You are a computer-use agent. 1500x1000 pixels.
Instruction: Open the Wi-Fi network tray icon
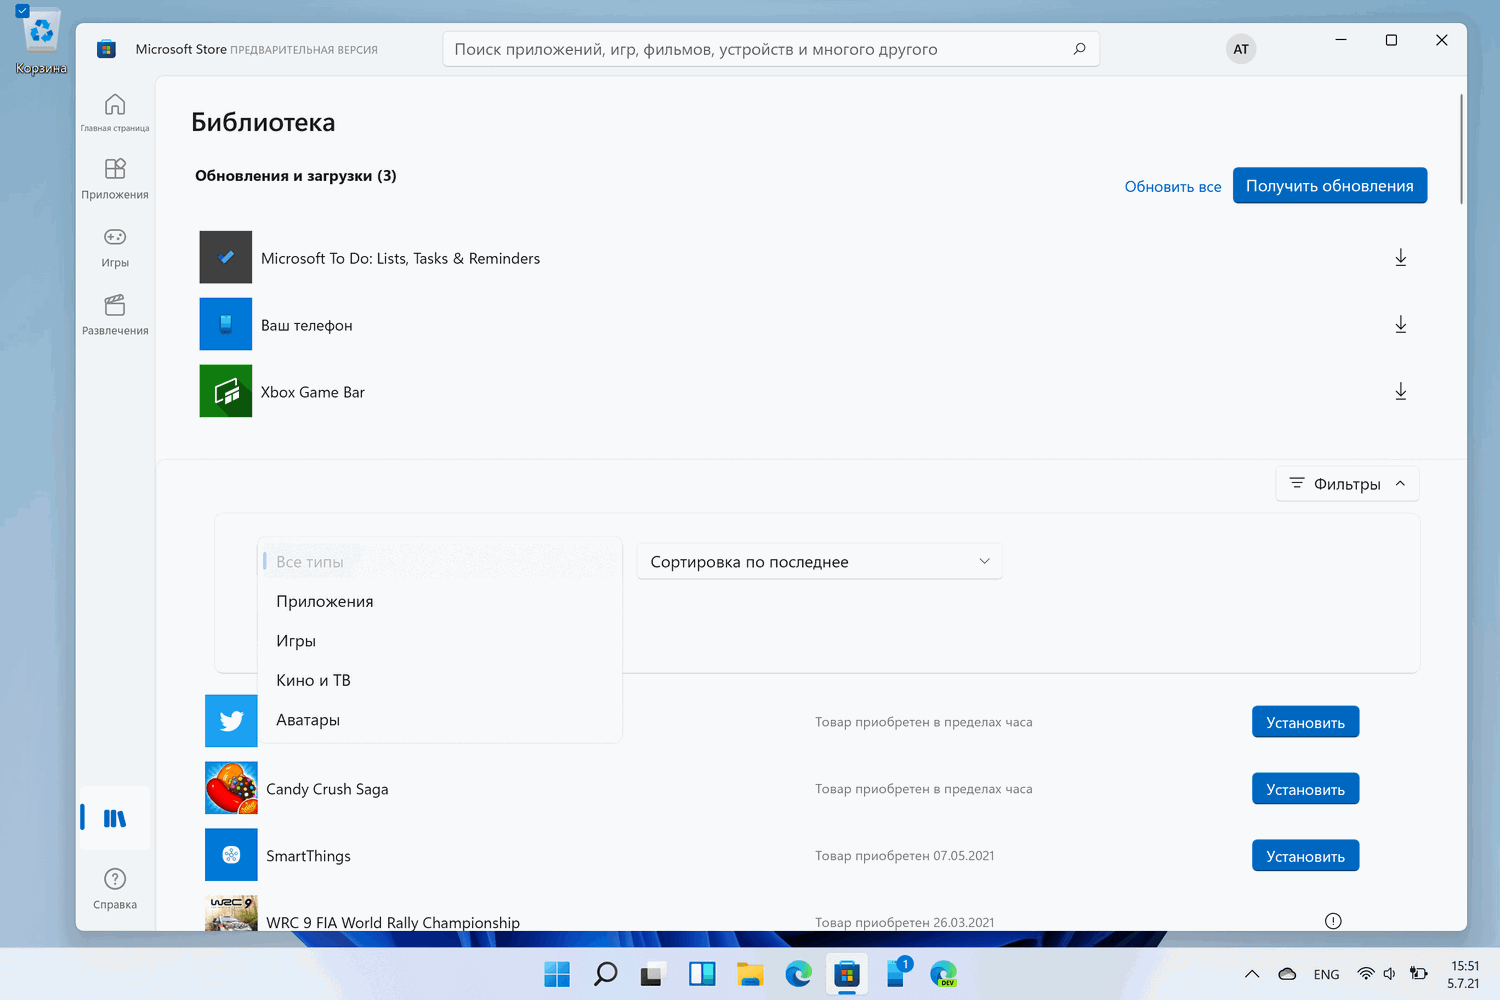(1366, 974)
